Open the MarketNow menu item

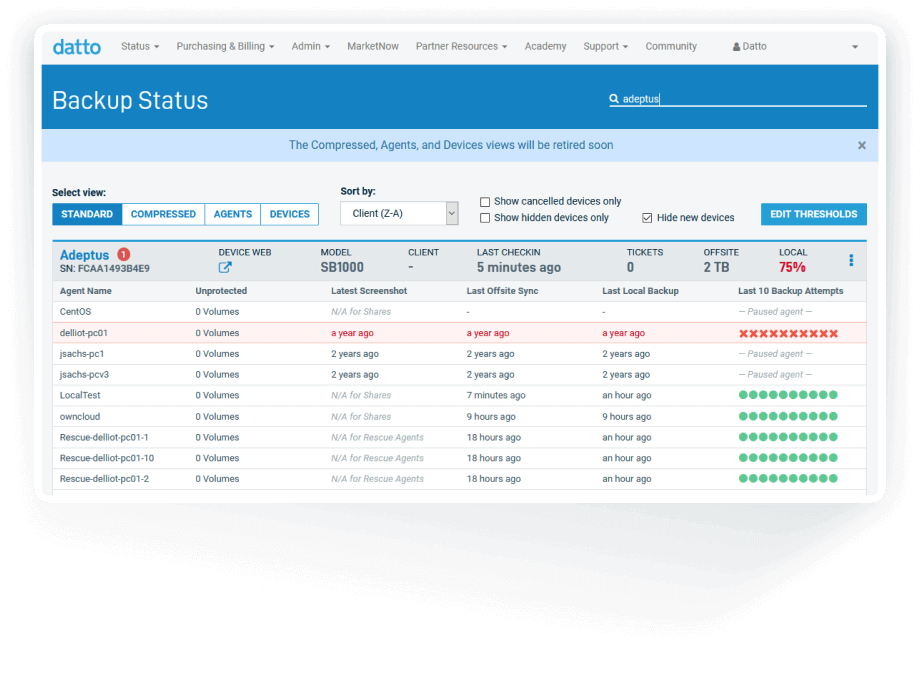(x=373, y=47)
